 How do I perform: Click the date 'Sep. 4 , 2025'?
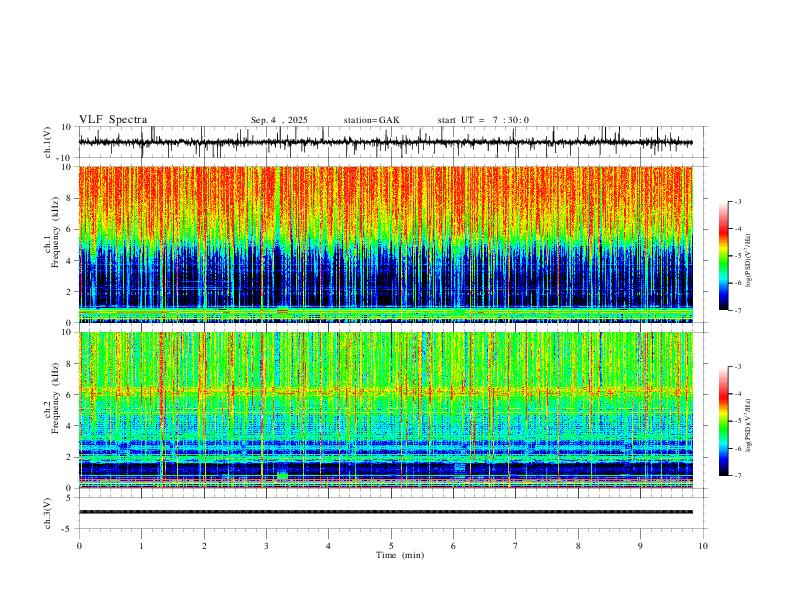[279, 120]
